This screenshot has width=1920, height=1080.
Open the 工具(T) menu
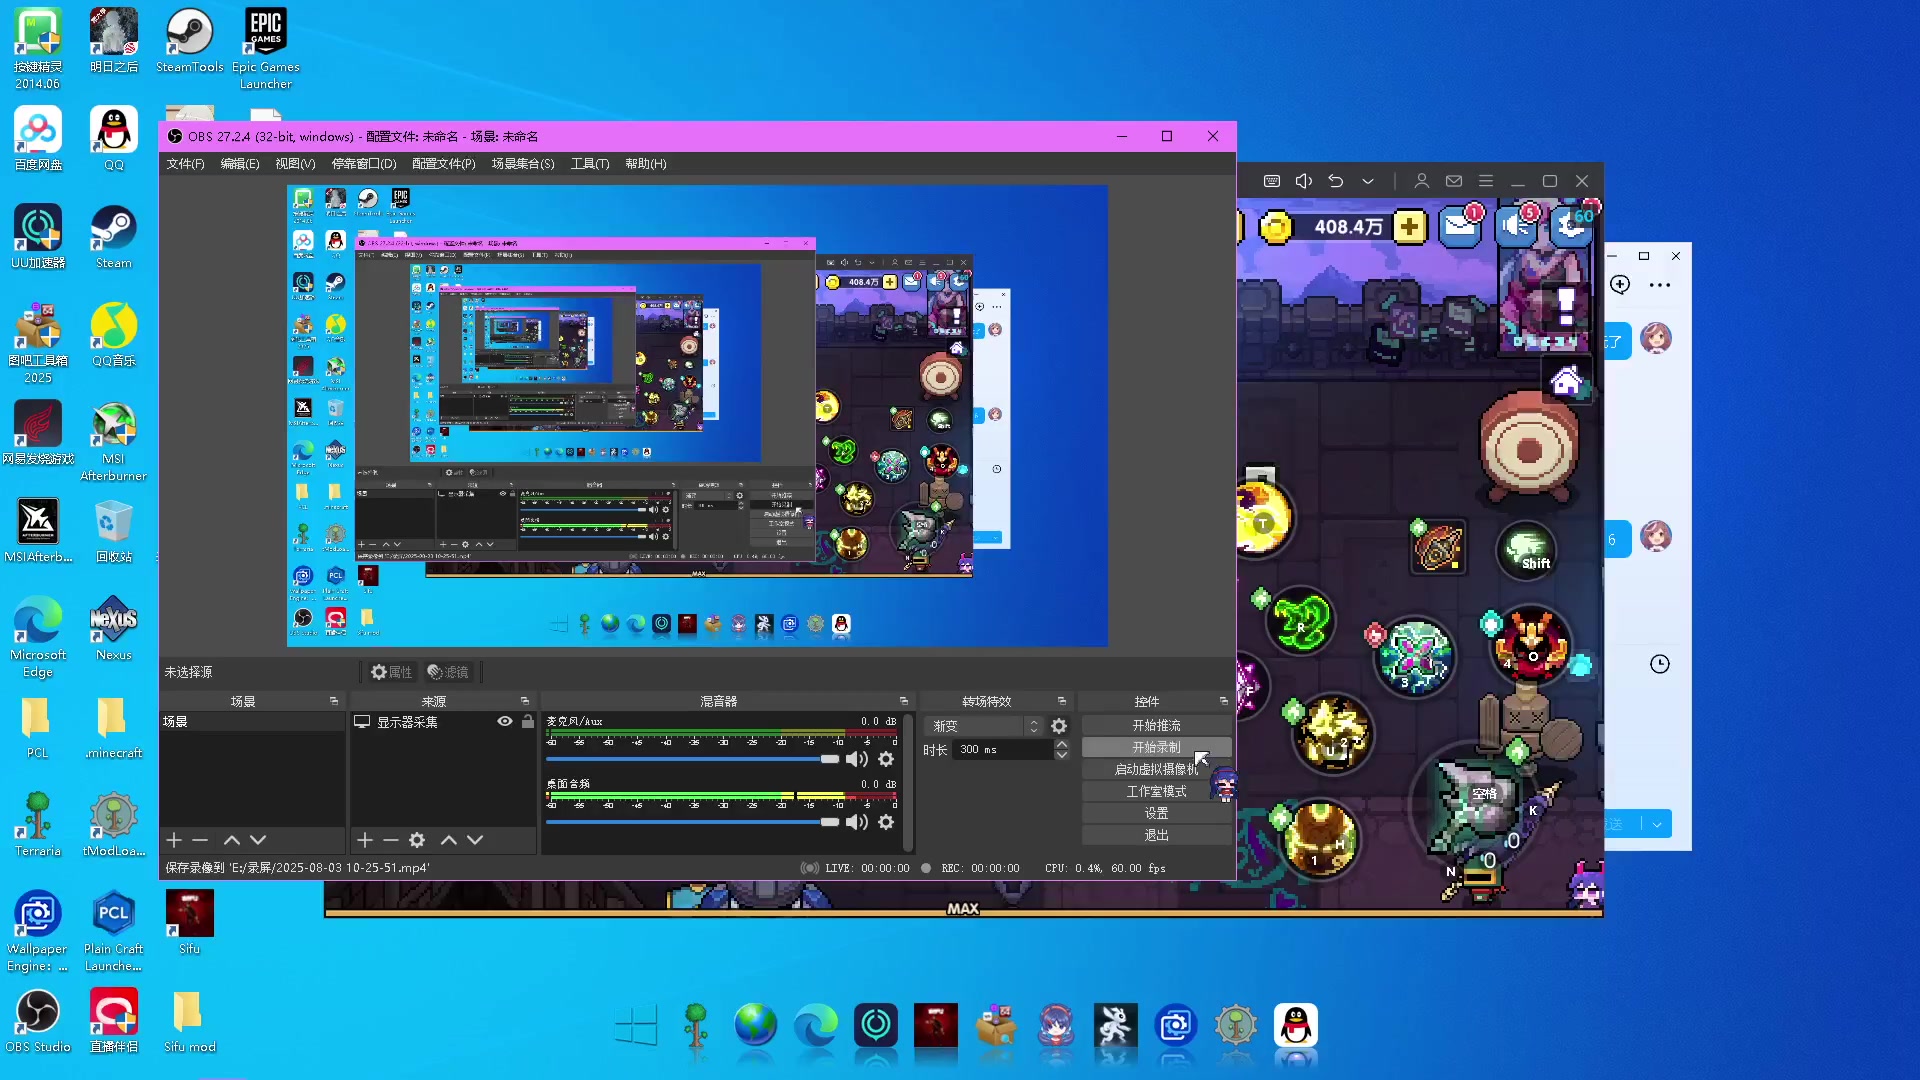(589, 164)
